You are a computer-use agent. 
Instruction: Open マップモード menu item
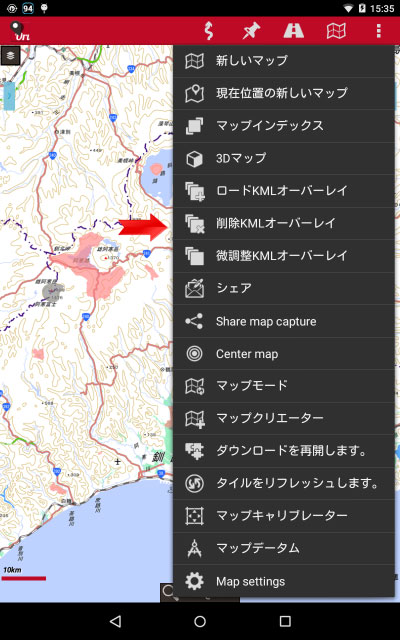tap(284, 386)
